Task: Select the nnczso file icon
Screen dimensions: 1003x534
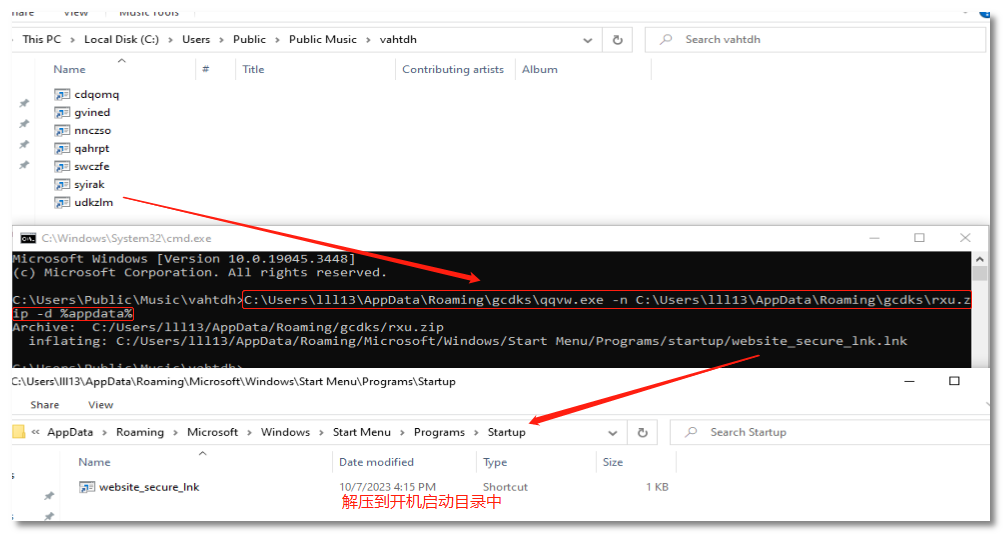Action: pyautogui.click(x=63, y=131)
